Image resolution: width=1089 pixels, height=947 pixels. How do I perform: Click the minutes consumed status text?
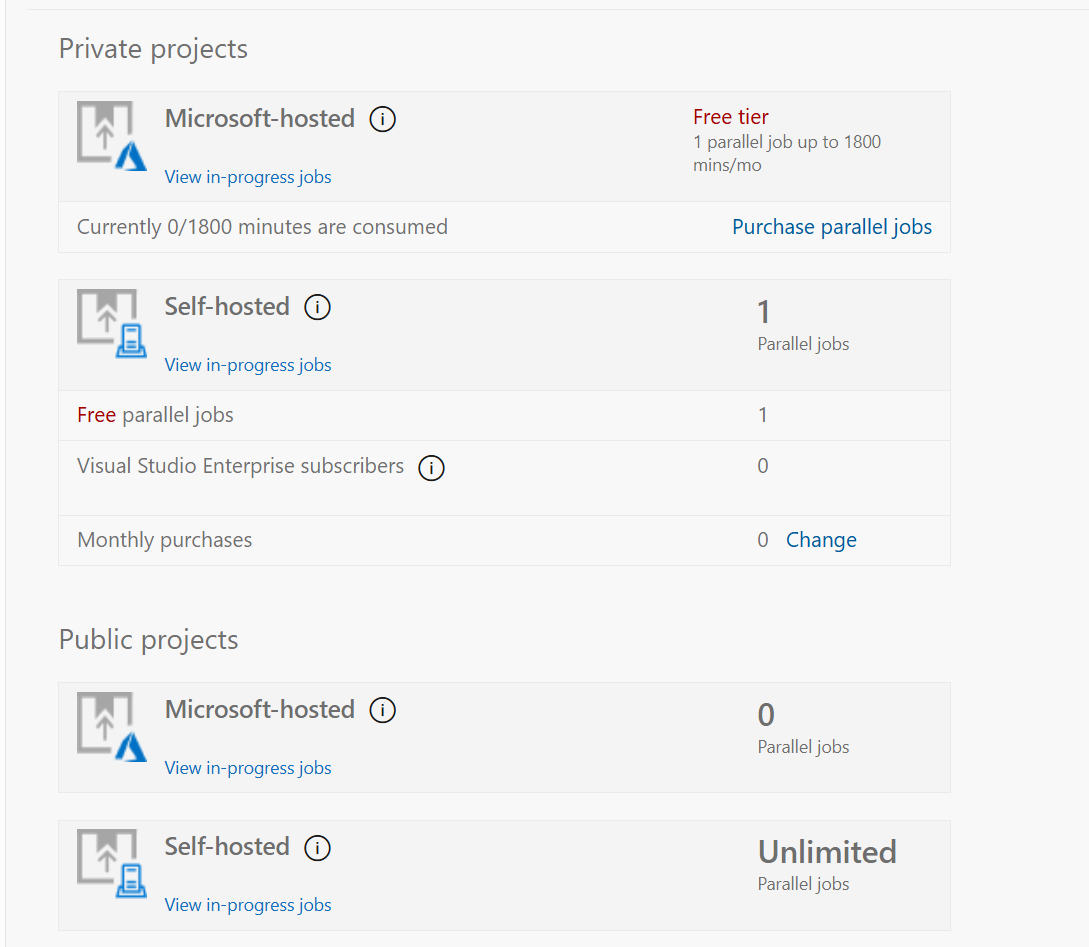(x=262, y=227)
